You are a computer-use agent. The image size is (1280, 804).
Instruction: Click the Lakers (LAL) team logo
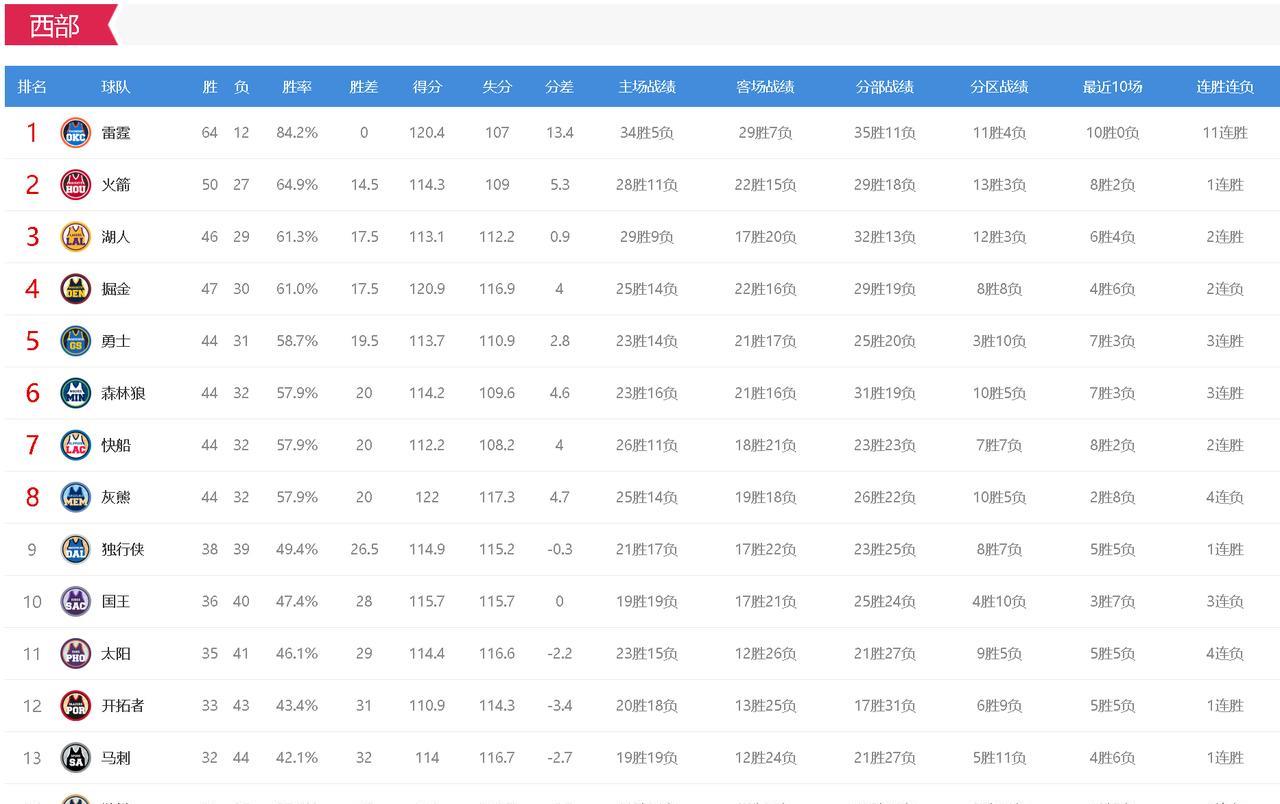click(x=76, y=237)
